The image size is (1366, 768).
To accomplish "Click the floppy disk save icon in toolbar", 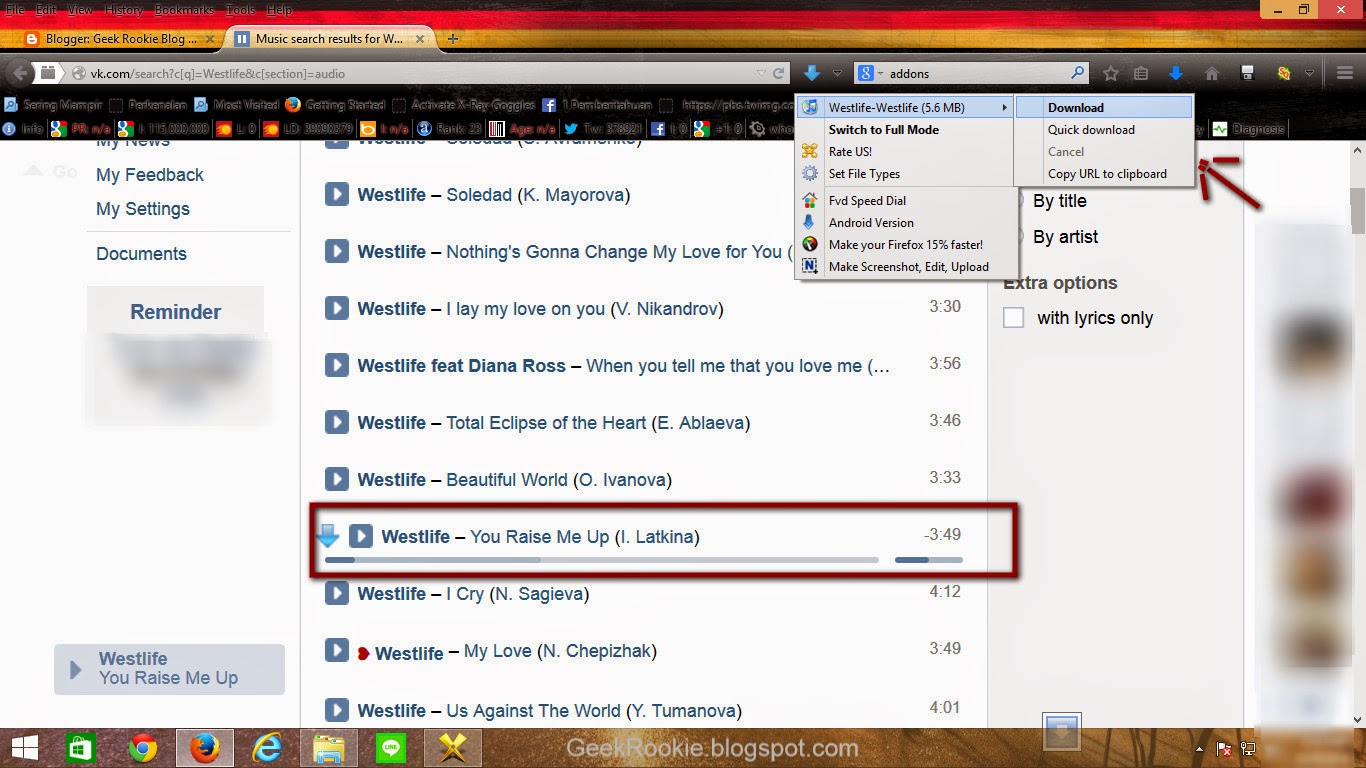I will [x=1247, y=73].
